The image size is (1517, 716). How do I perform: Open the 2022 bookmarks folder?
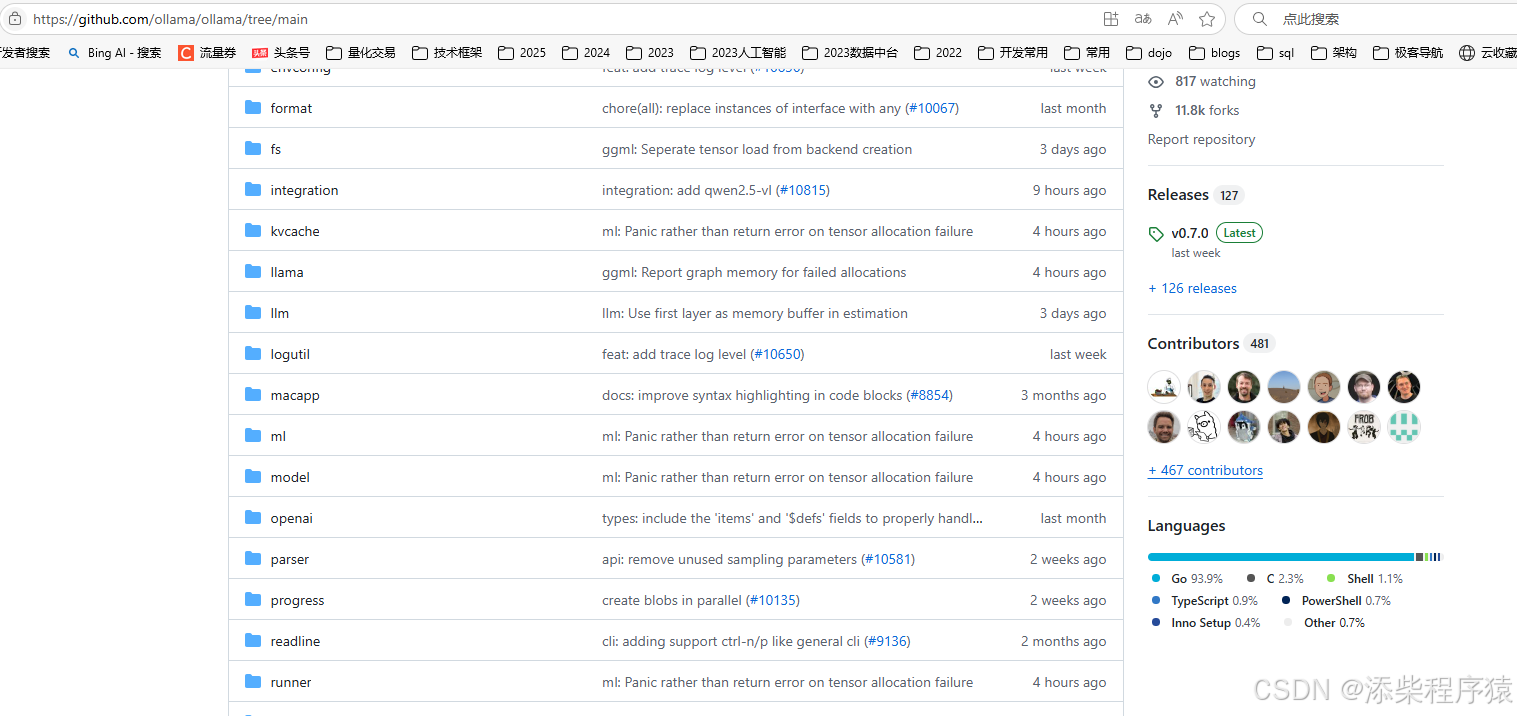[938, 53]
